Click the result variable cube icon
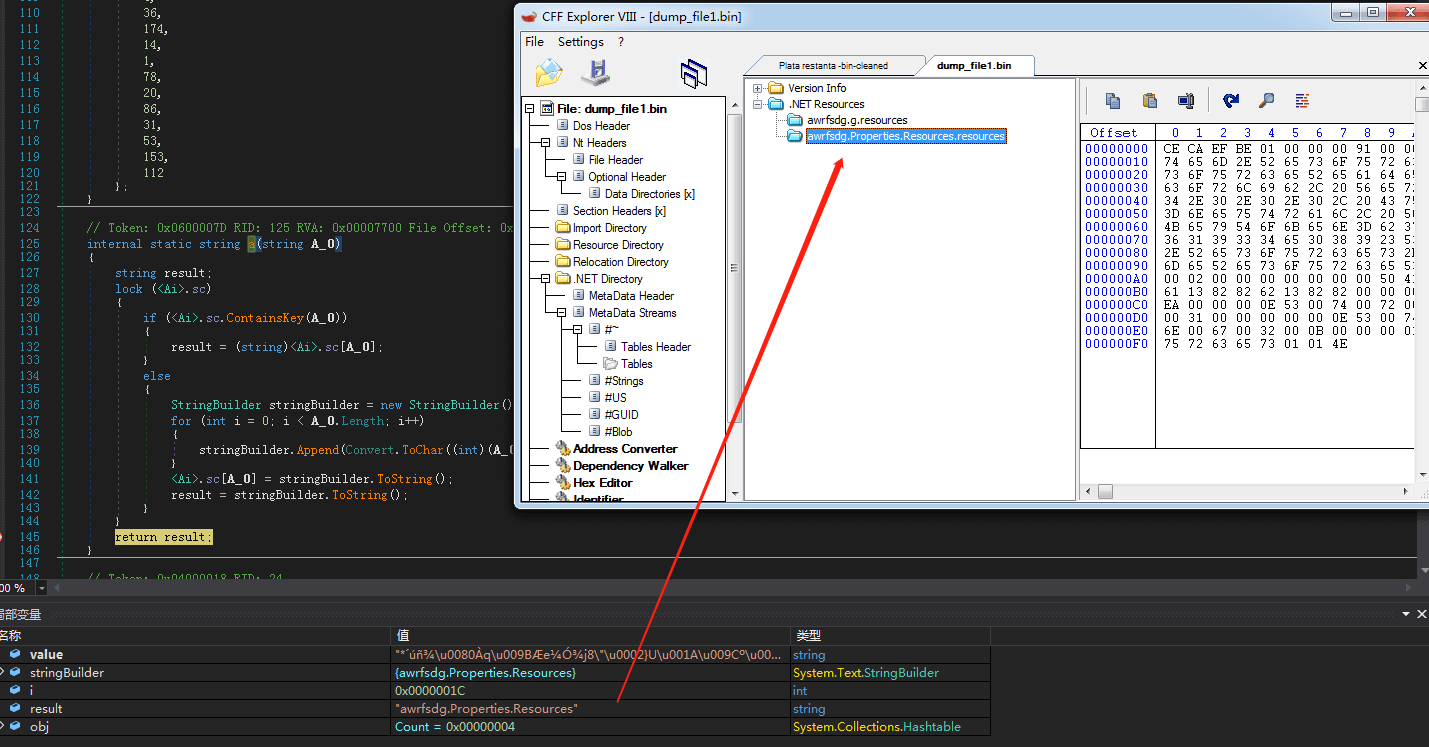Viewport: 1429px width, 747px height. click(x=14, y=709)
